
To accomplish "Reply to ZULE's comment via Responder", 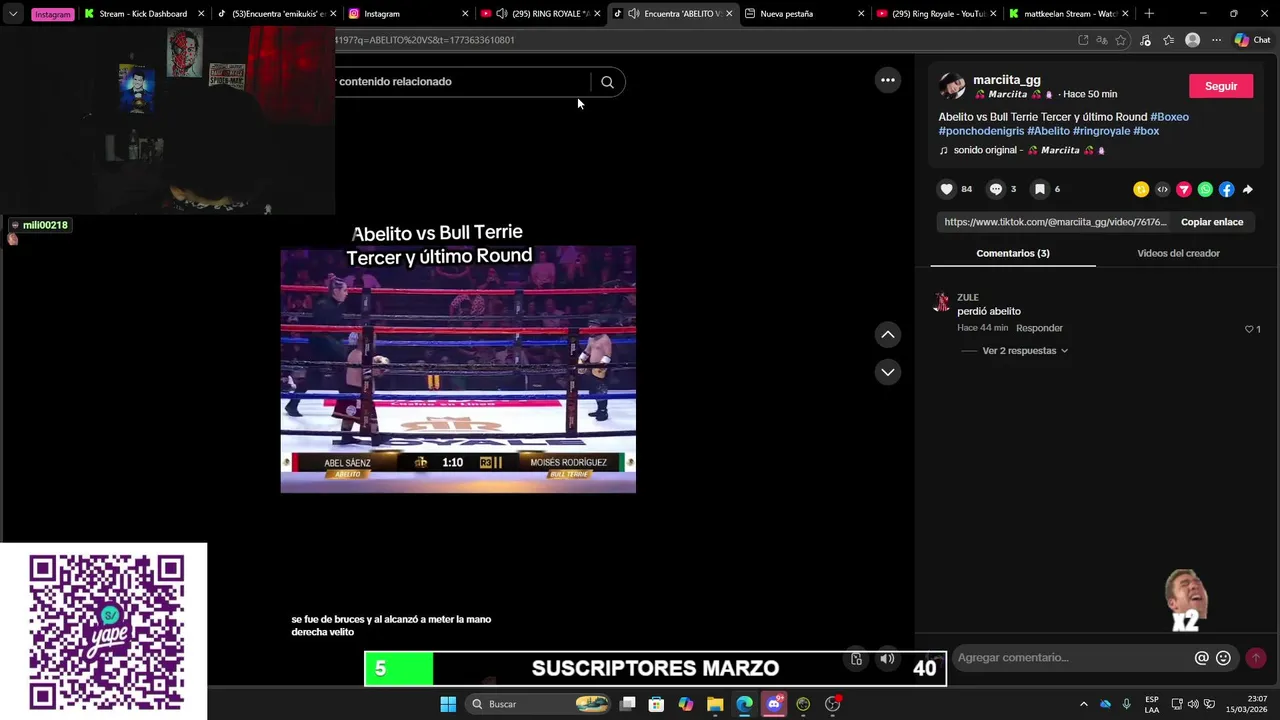I will pyautogui.click(x=1039, y=328).
